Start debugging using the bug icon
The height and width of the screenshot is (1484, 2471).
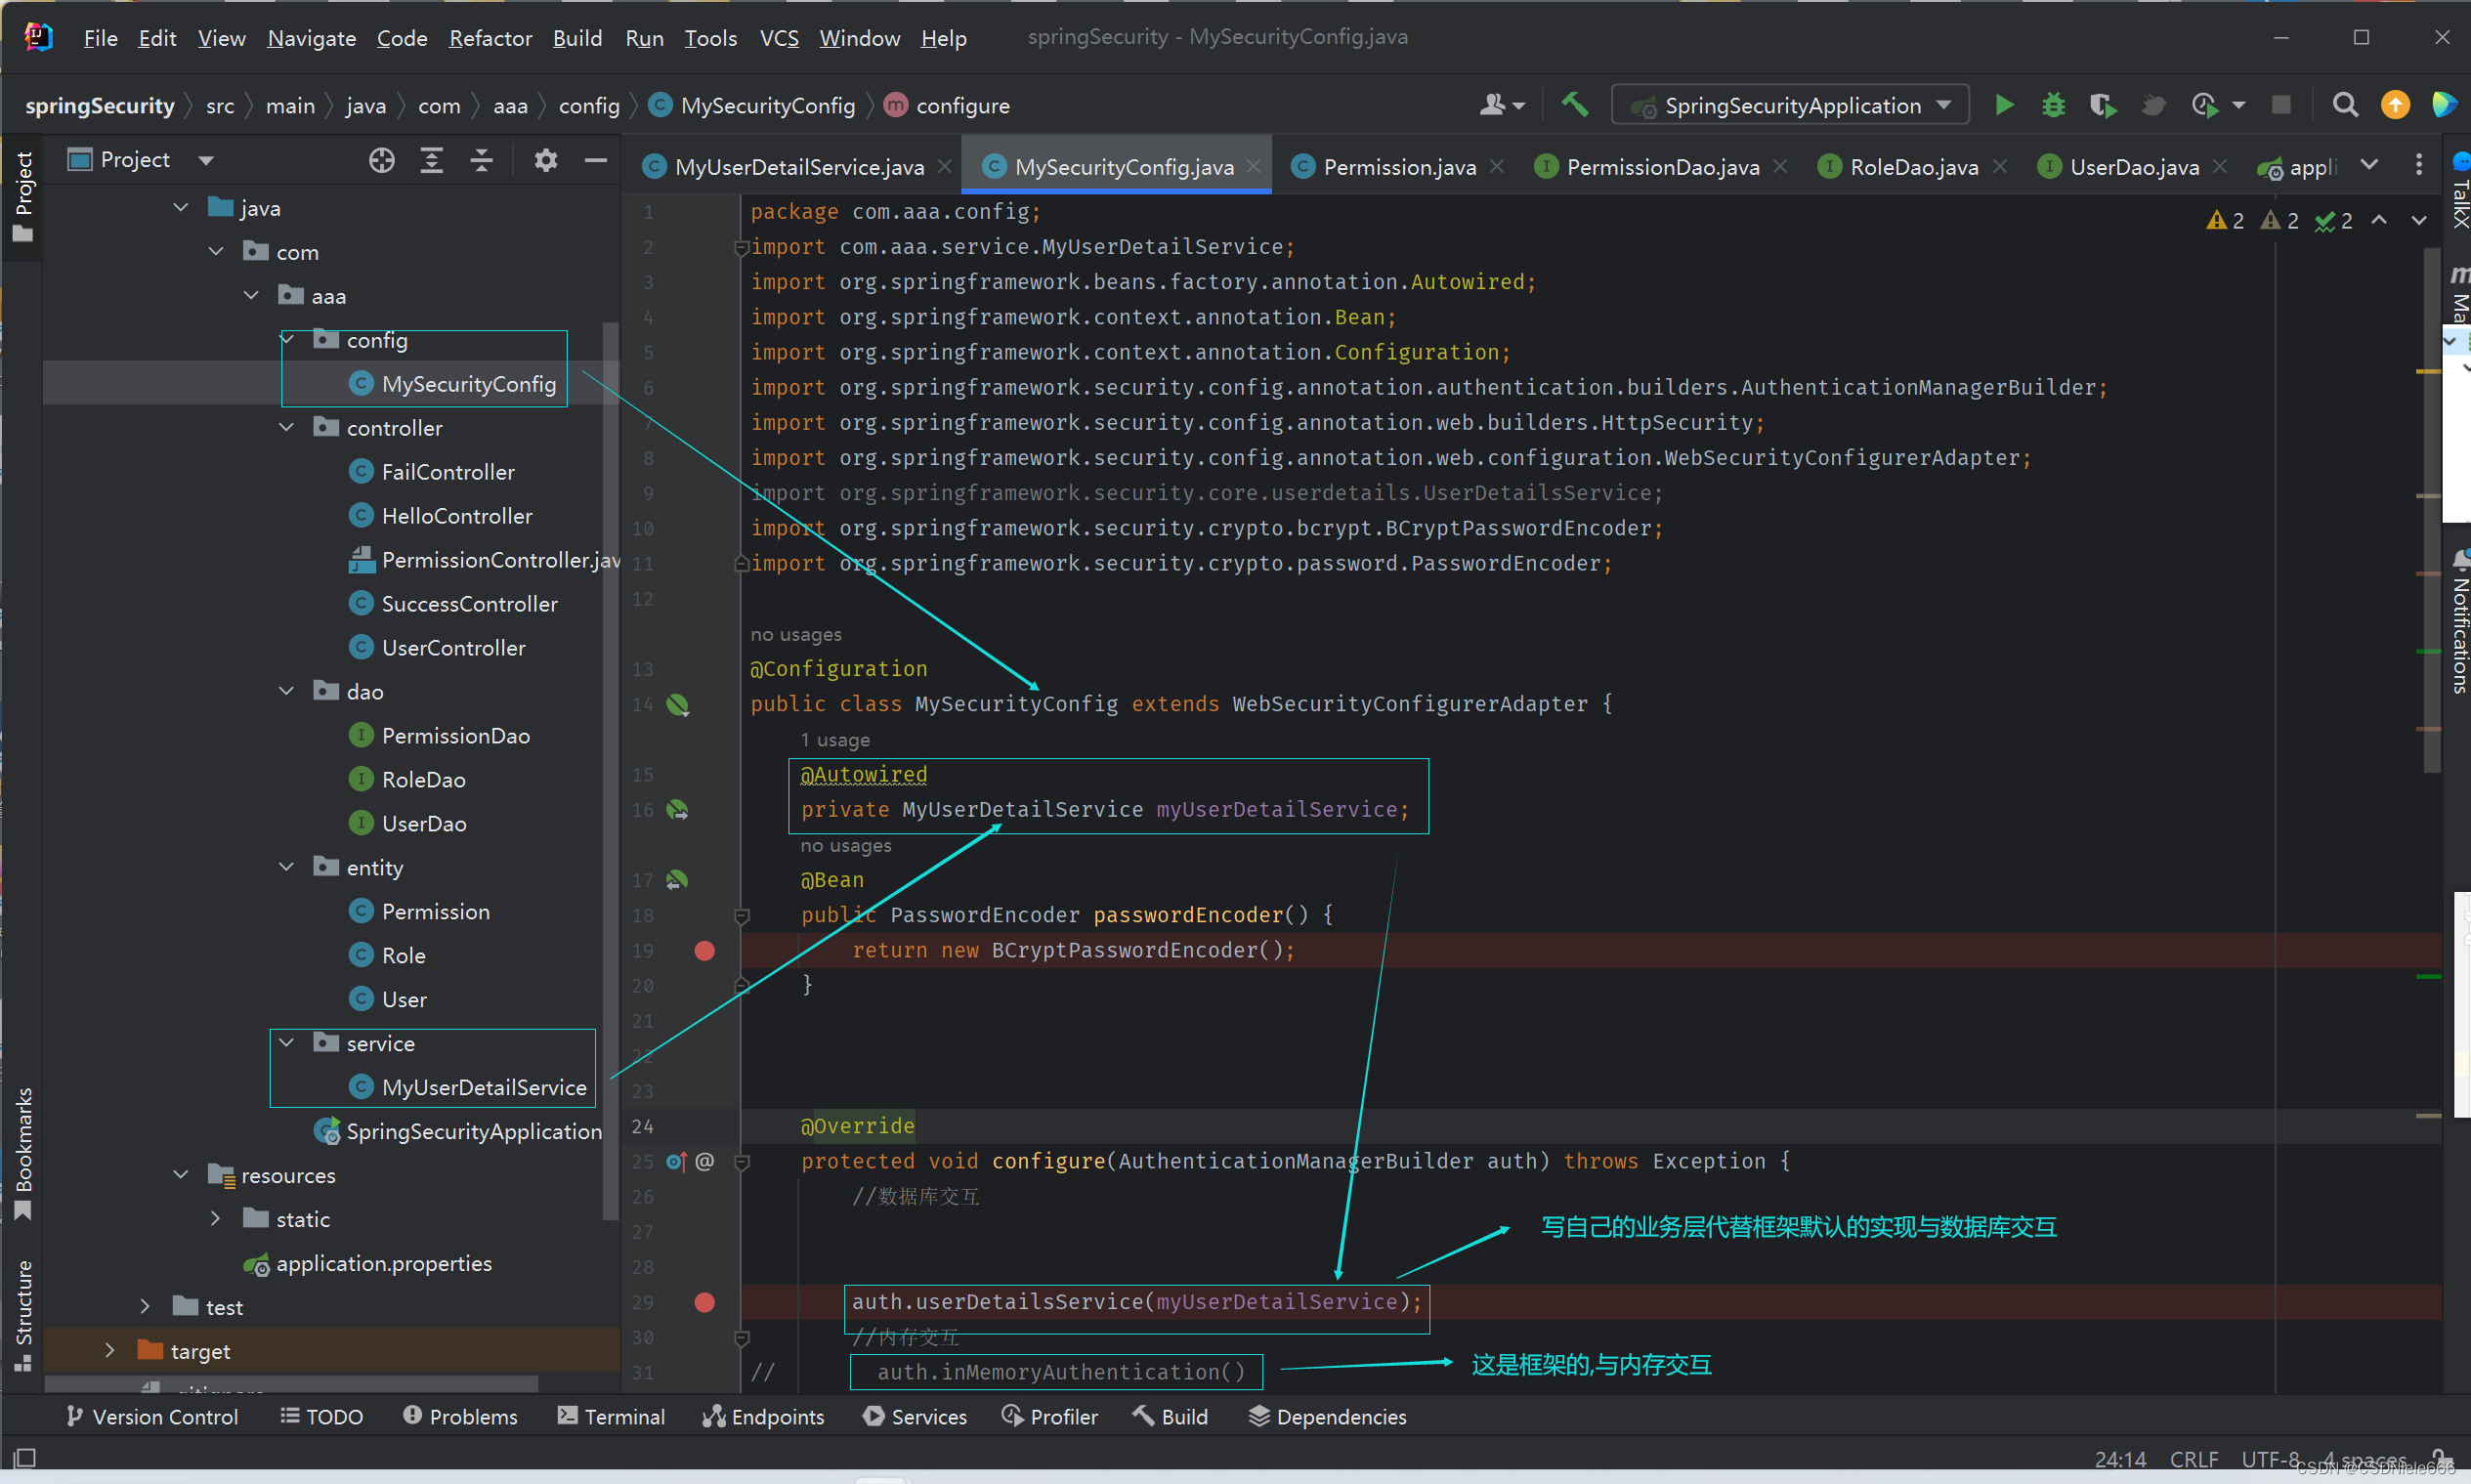(x=2053, y=104)
